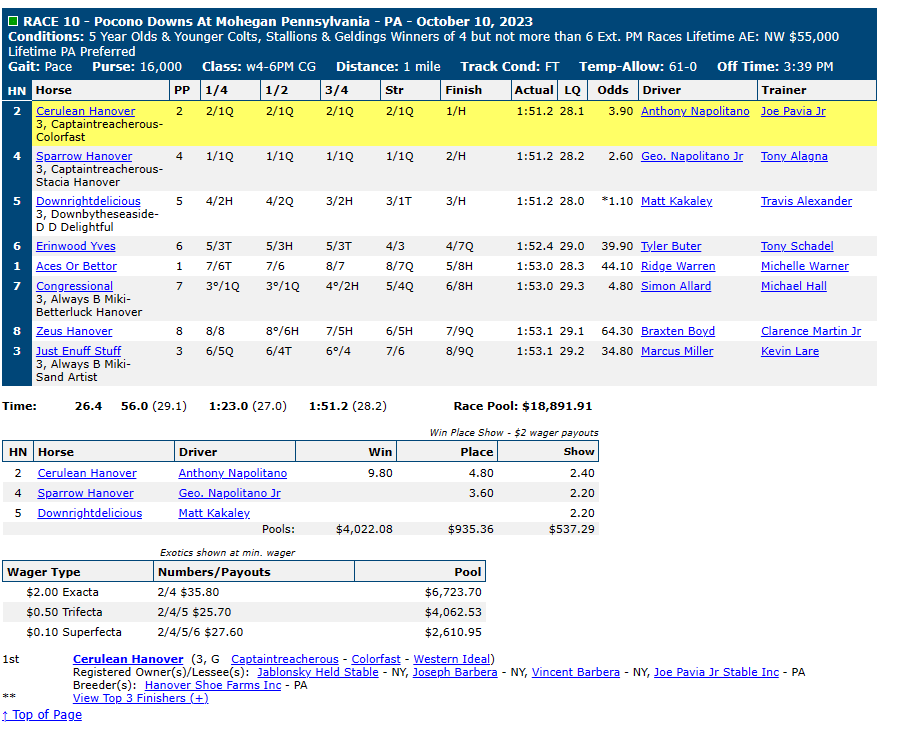Open trainer Tony Alagna profile
This screenshot has width=906, height=735.
click(x=794, y=156)
